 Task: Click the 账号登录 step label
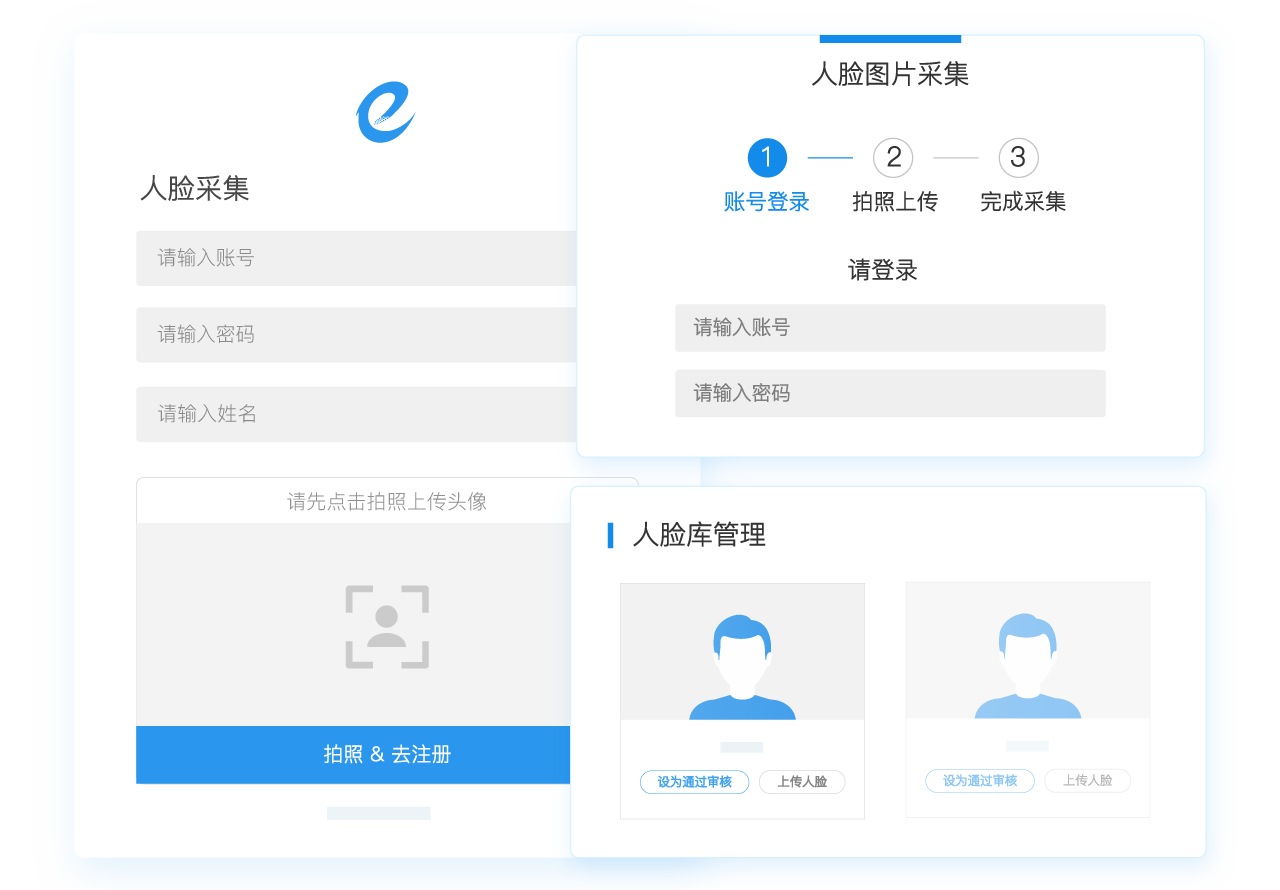coord(766,202)
